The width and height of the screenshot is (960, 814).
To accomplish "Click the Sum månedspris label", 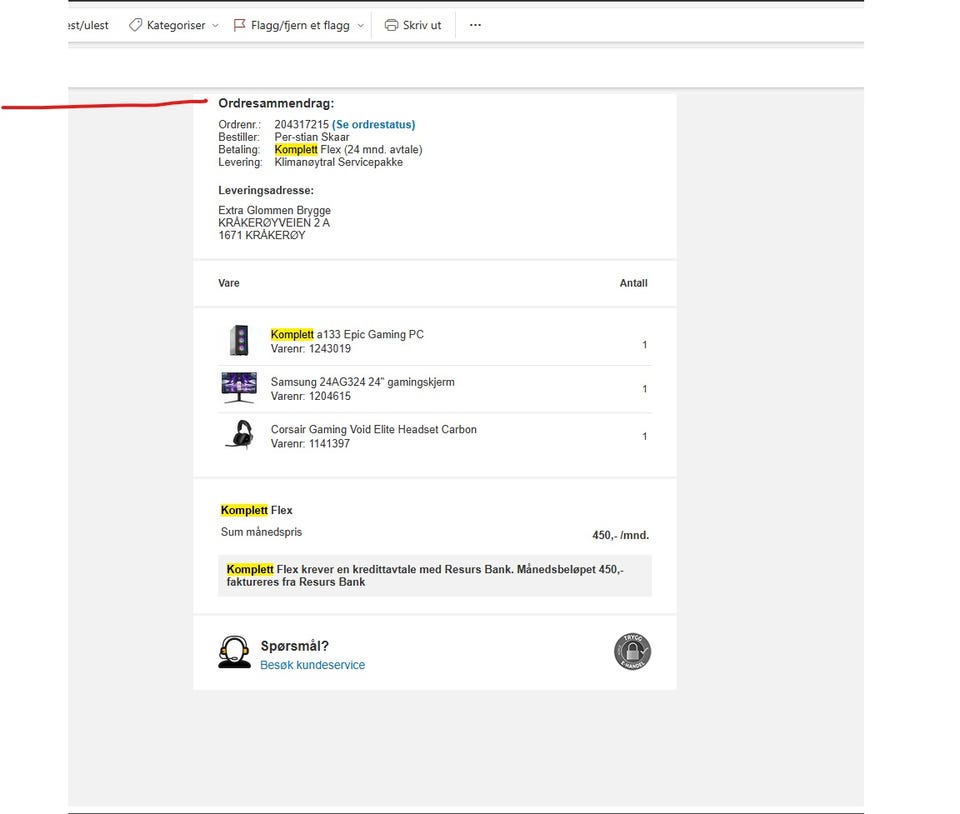I will [261, 532].
